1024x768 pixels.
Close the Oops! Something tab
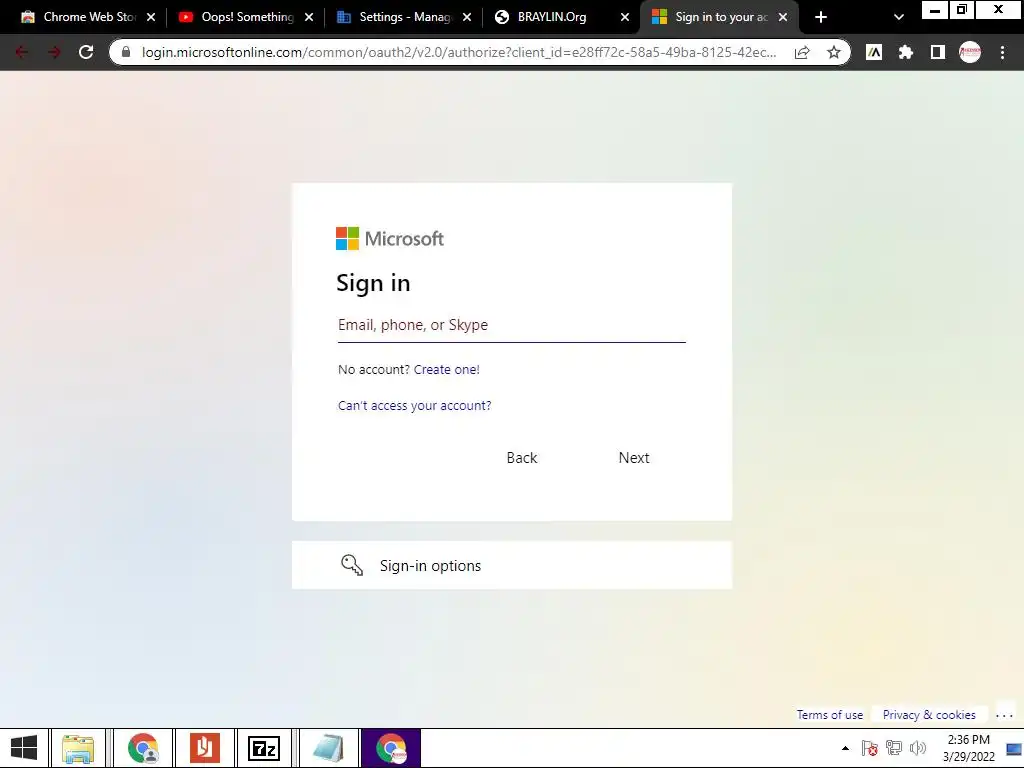point(309,17)
